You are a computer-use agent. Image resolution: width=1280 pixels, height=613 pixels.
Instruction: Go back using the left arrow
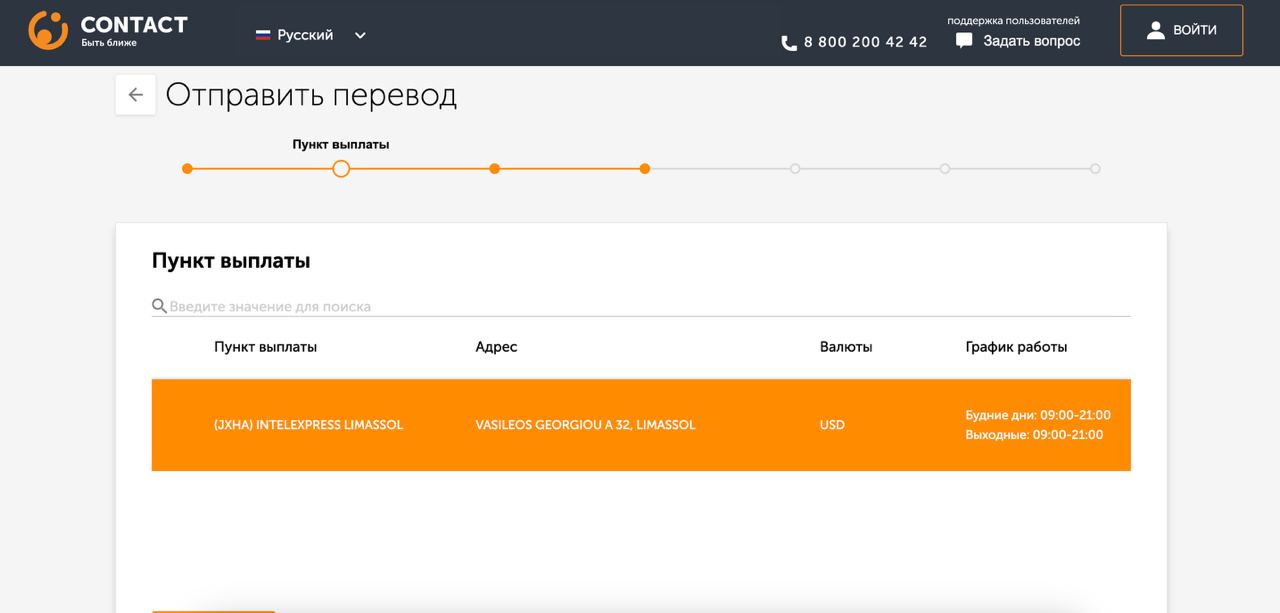(x=135, y=95)
